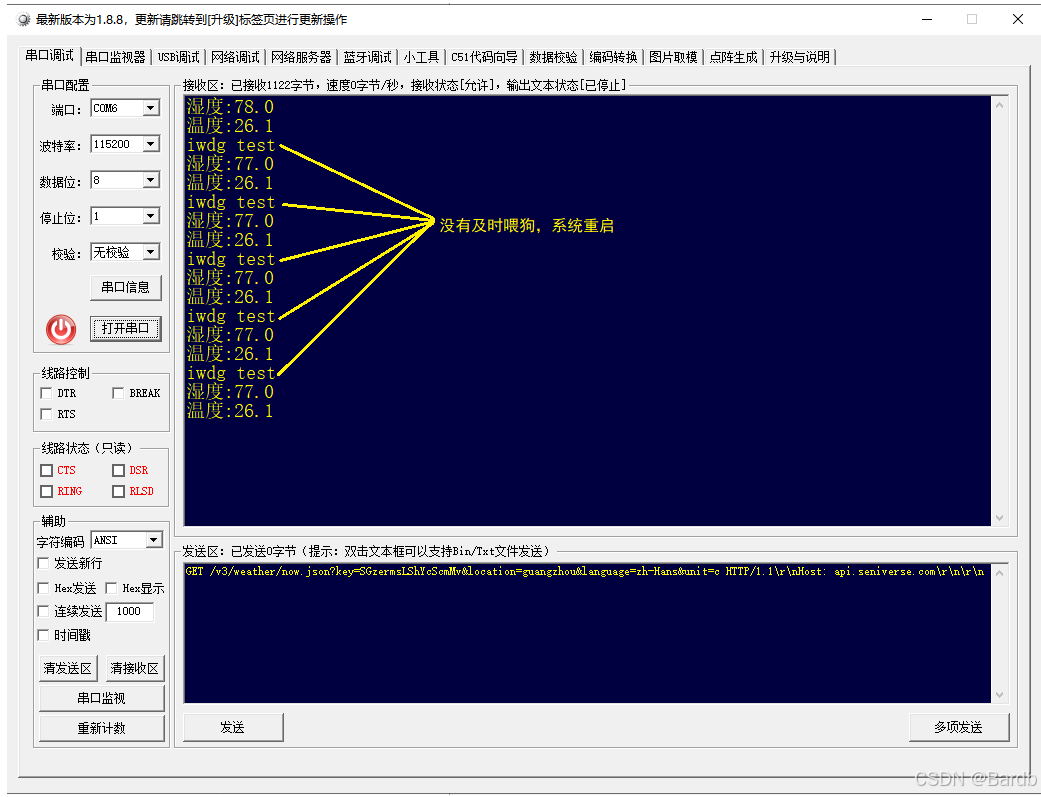
Task: Enable Hex显示 checkbox
Action: tap(112, 588)
